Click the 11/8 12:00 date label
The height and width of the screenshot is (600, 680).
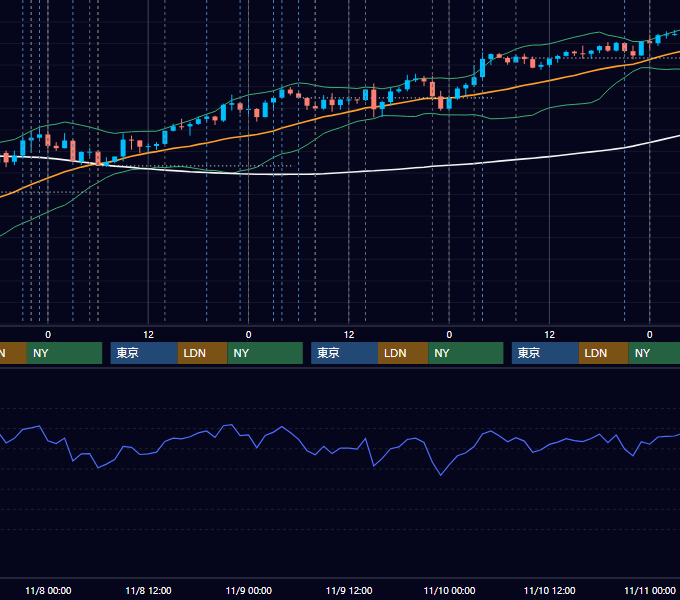[x=148, y=590]
